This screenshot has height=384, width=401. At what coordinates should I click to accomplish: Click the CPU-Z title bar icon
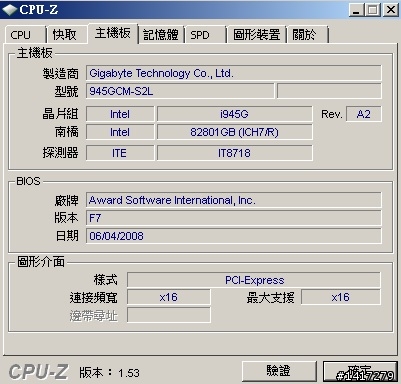[x=9, y=10]
